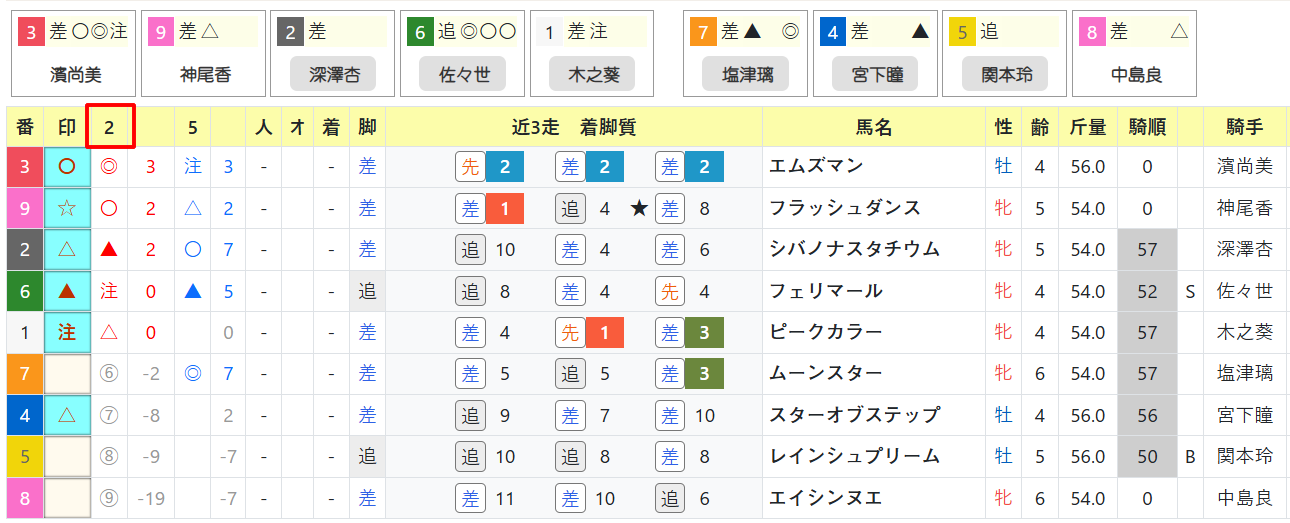
Task: Click the black star icon in フラッシュダンス row
Action: point(638,208)
